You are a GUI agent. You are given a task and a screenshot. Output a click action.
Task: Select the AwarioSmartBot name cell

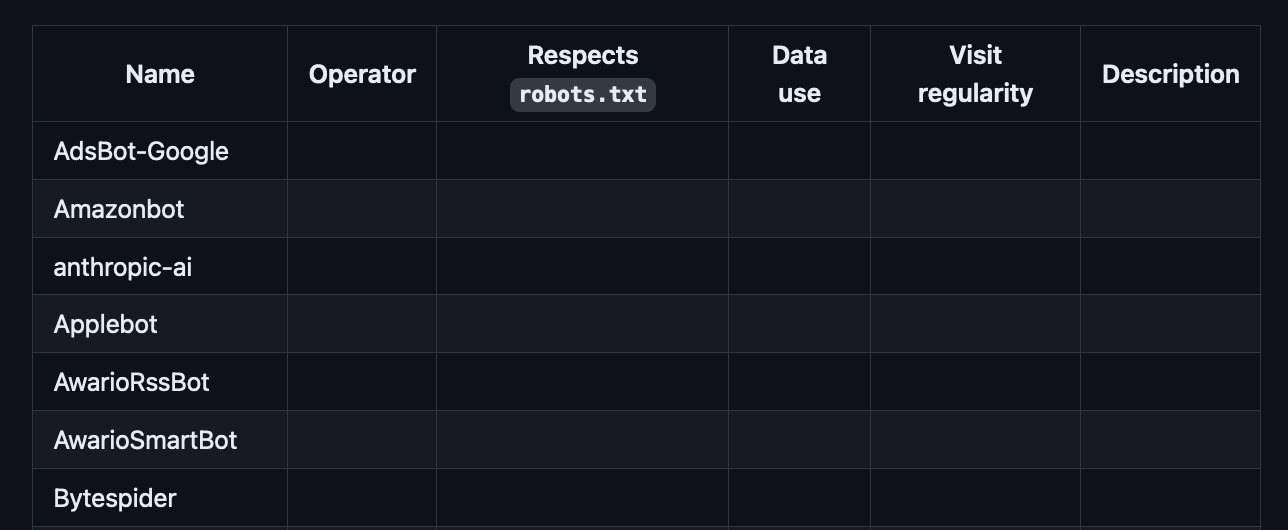click(x=146, y=440)
